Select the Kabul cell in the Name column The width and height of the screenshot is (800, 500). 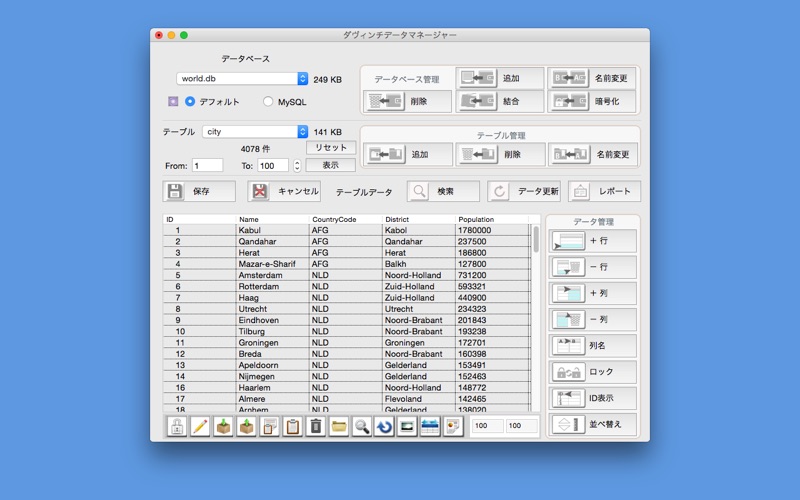(272, 230)
